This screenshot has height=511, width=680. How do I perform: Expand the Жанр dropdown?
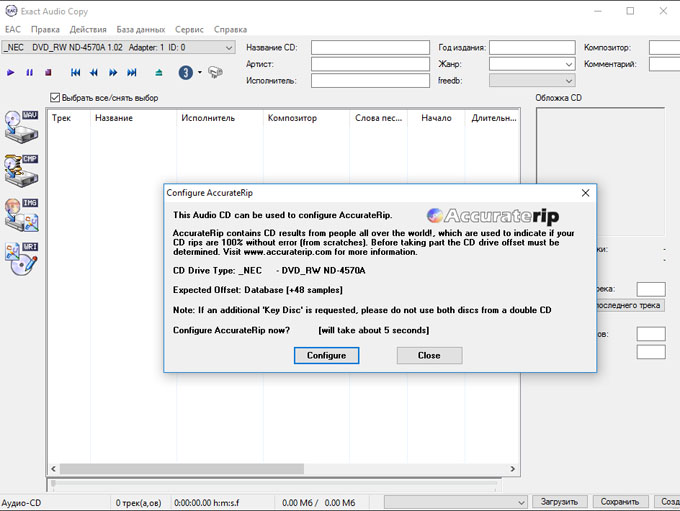tap(568, 64)
